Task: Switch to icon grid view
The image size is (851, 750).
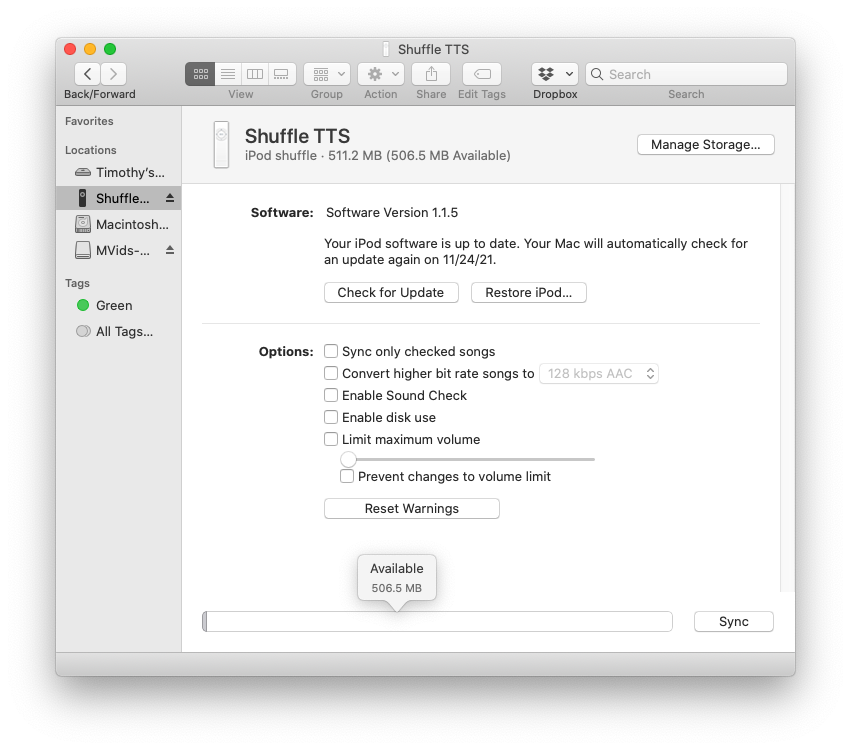Action: tap(200, 74)
